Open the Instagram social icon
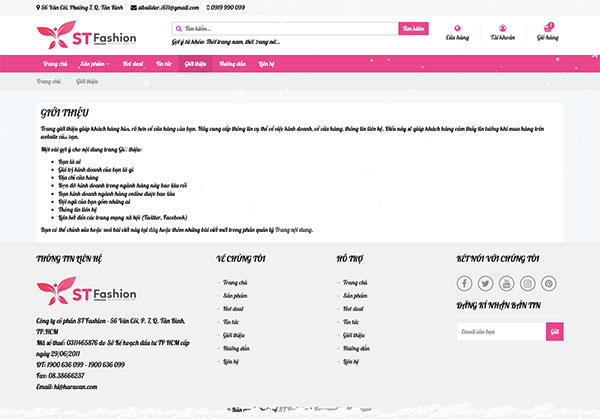 click(x=527, y=284)
